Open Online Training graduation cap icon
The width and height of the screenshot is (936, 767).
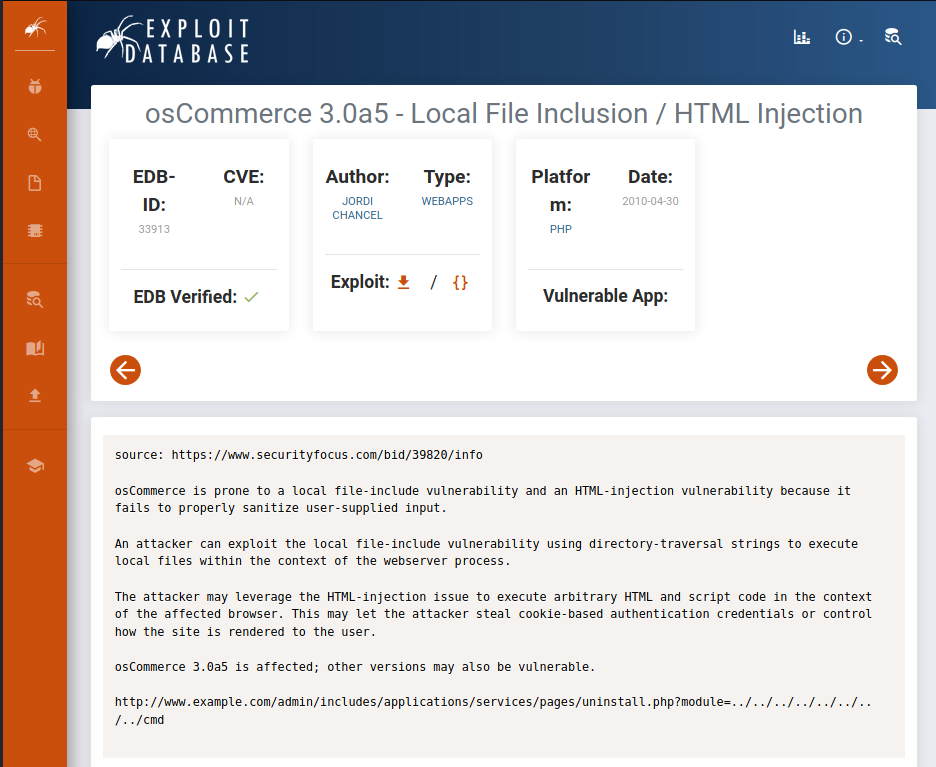click(x=35, y=466)
